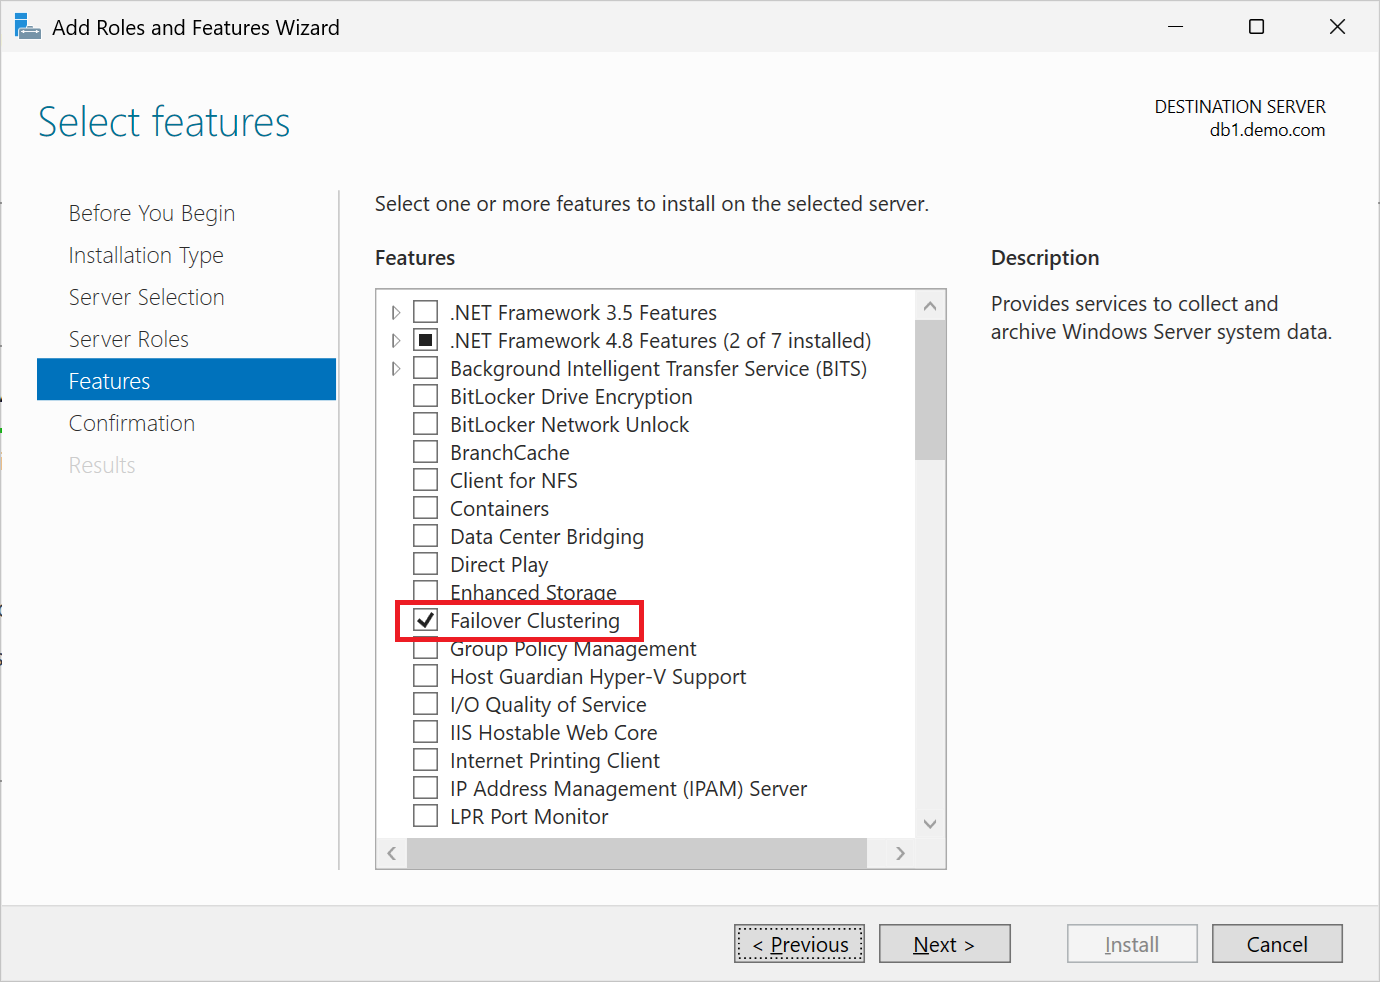The image size is (1380, 982).
Task: Cancel the Add Roles wizard
Action: coord(1277,944)
